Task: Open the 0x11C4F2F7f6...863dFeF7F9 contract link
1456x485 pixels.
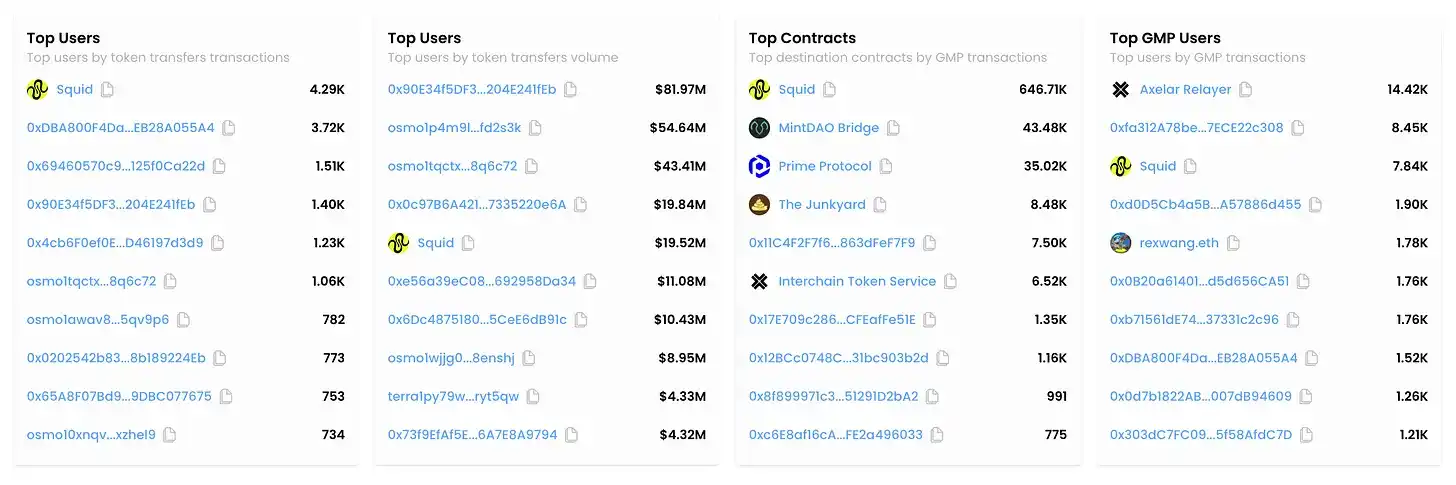Action: click(x=832, y=243)
